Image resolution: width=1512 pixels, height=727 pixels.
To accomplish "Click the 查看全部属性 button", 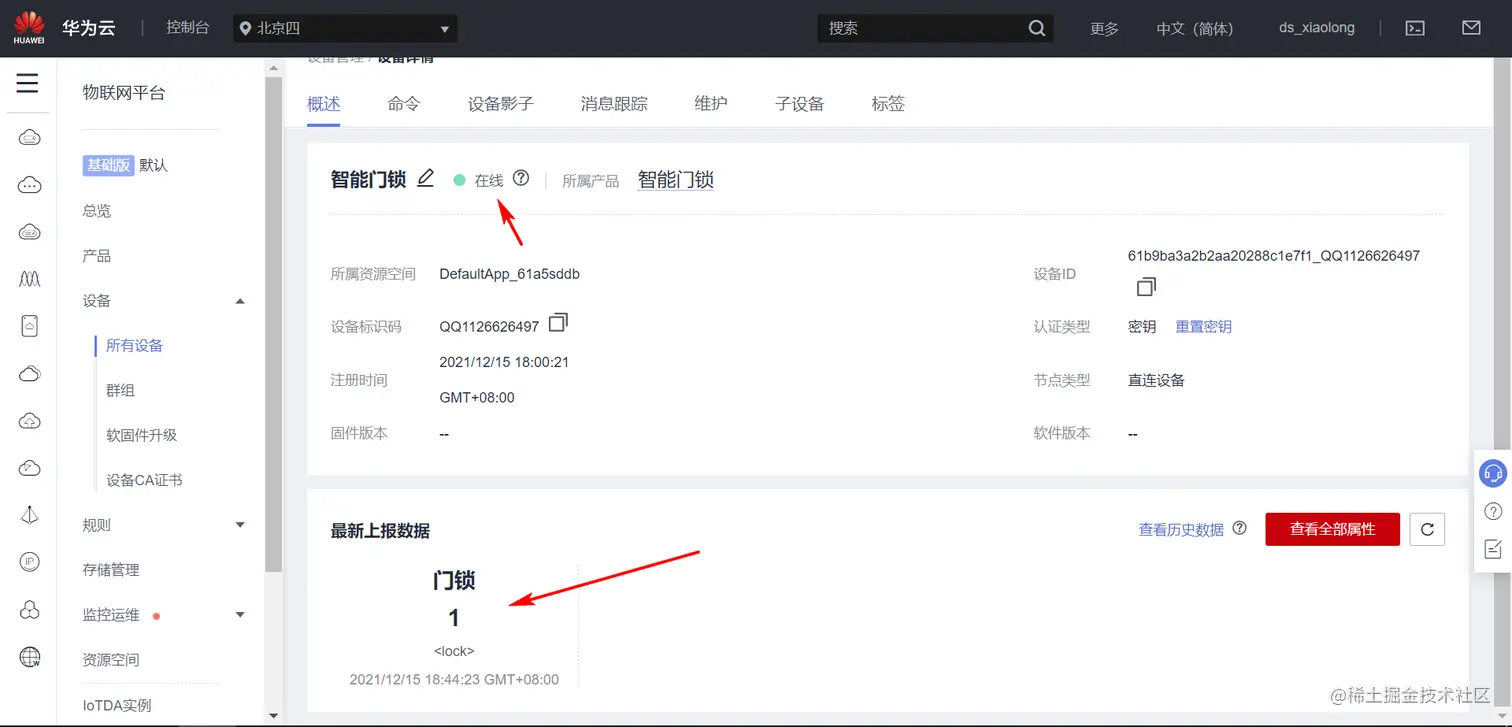I will 1332,529.
